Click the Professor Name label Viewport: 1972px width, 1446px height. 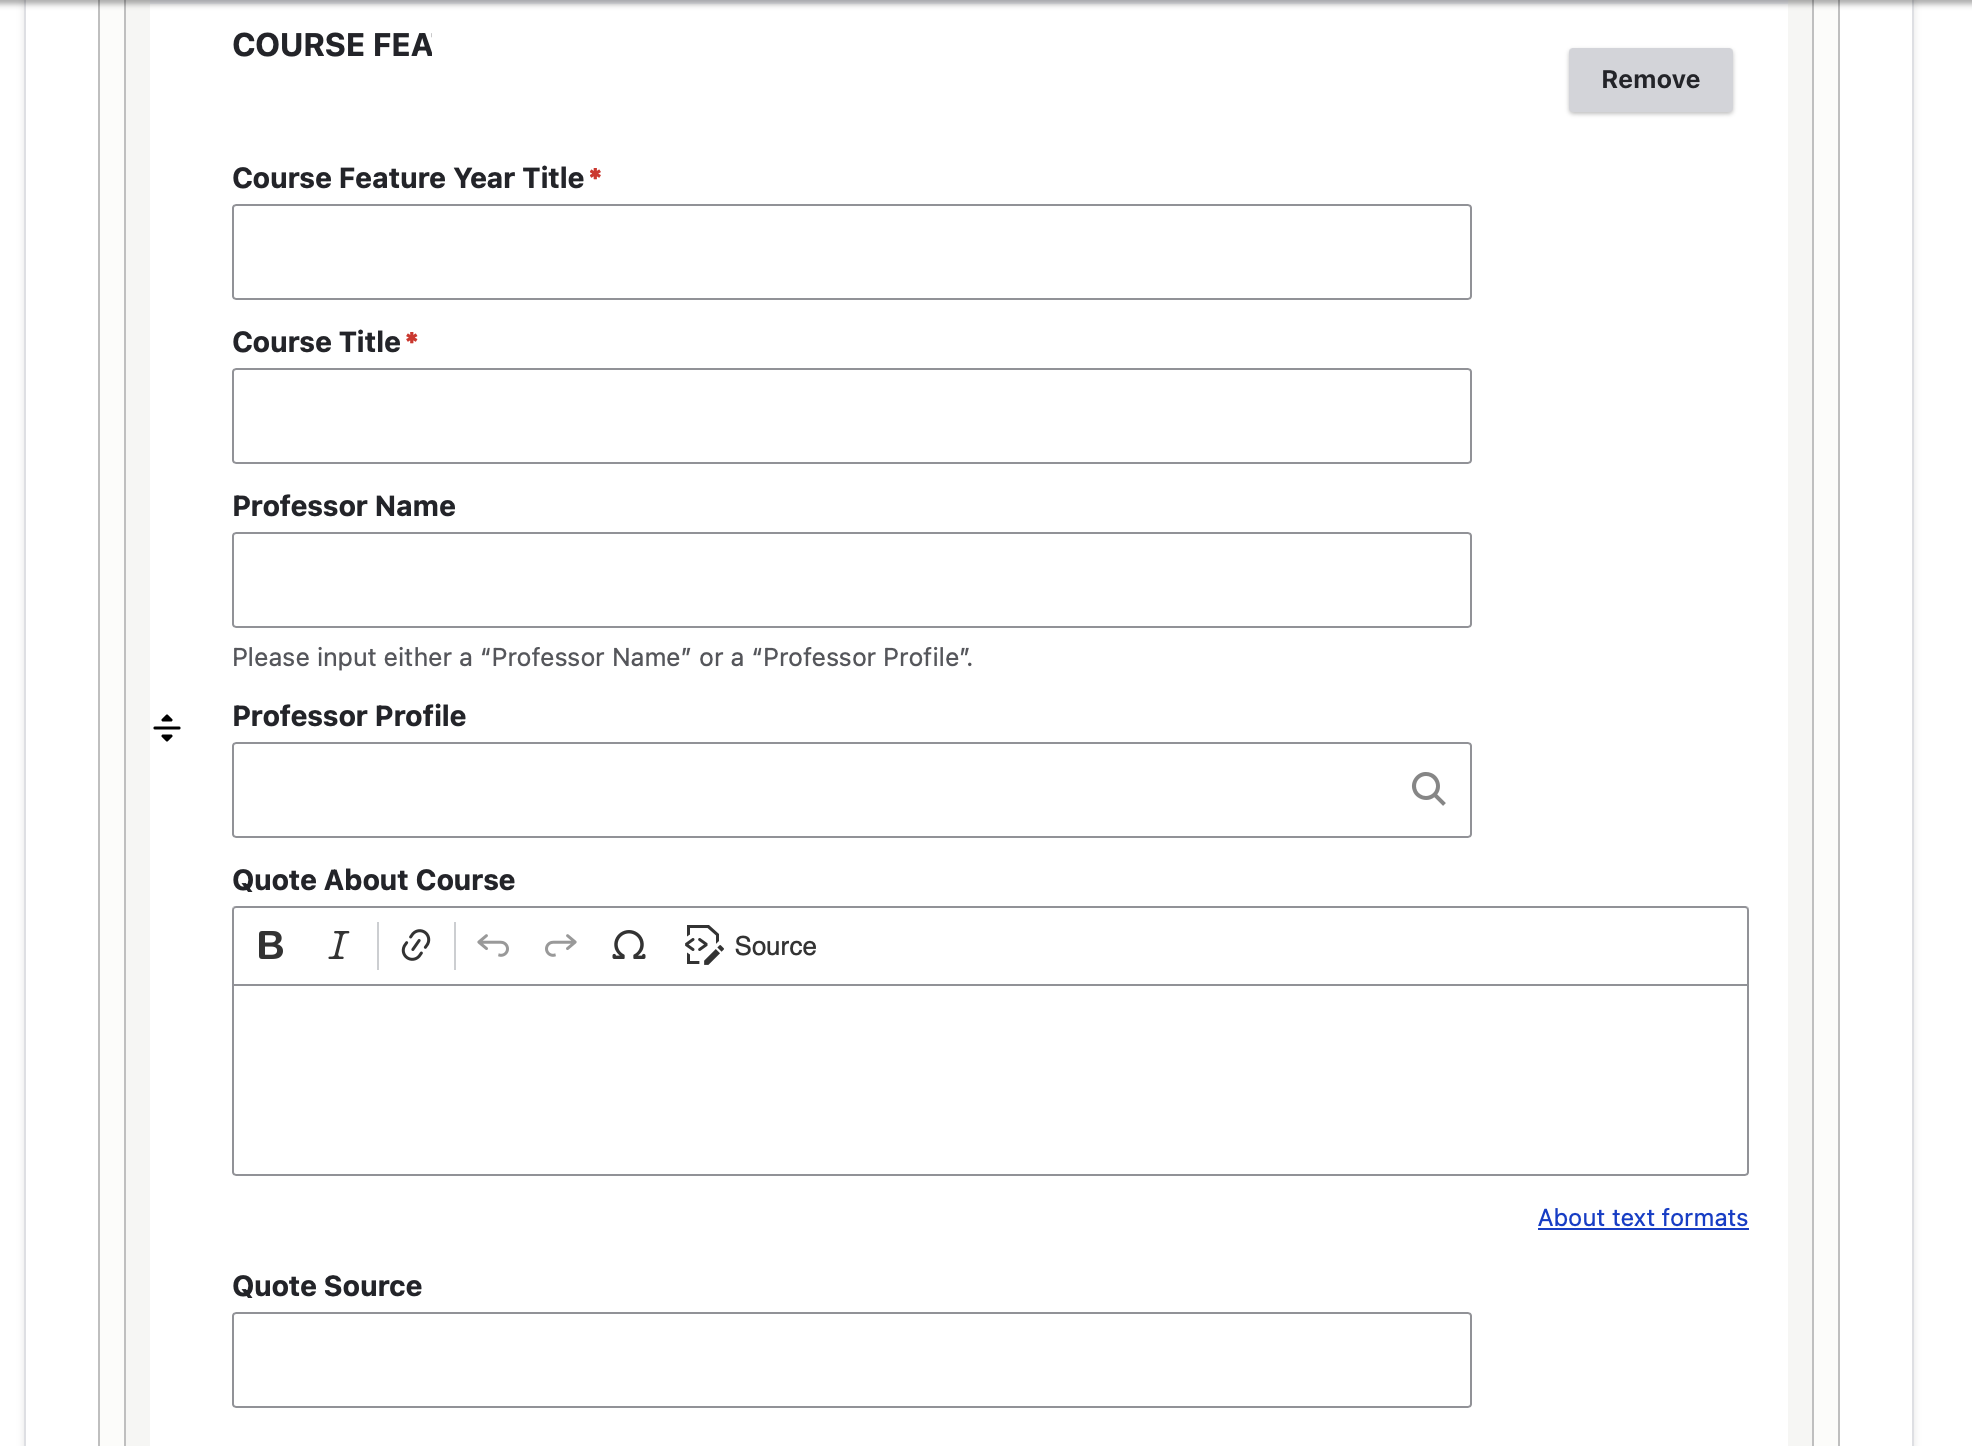(x=344, y=506)
